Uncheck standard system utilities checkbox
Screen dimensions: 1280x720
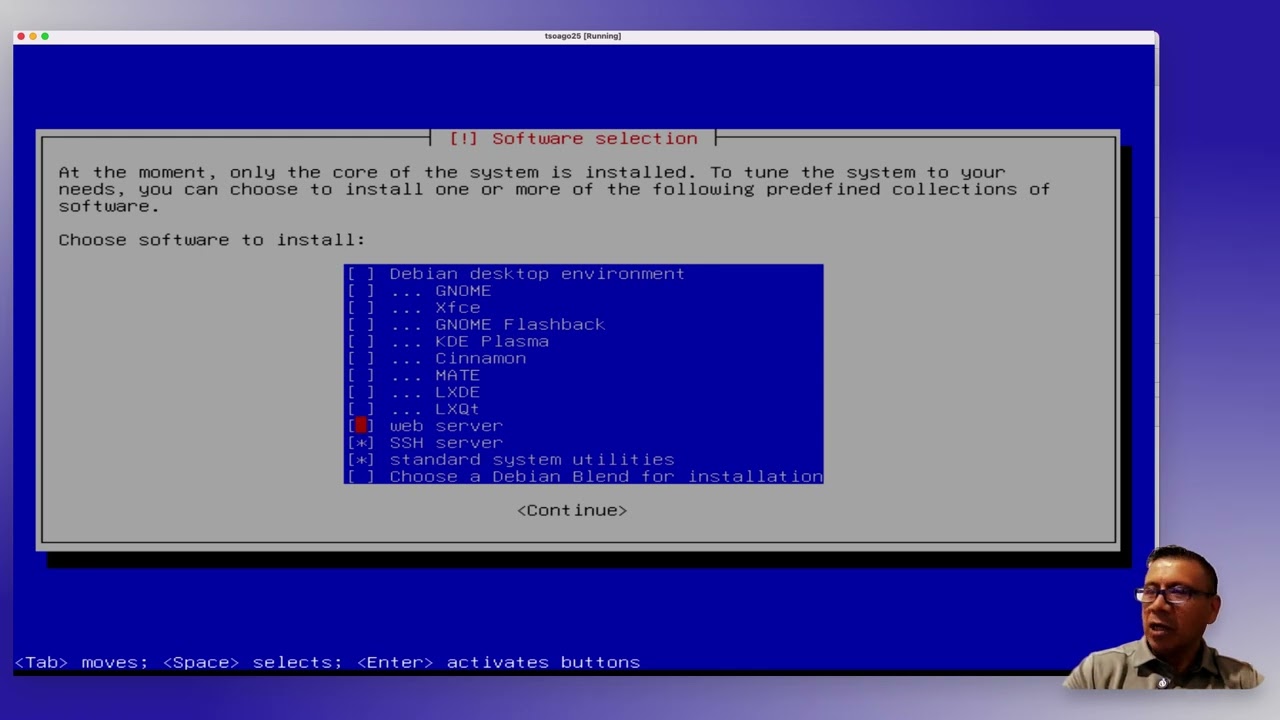[361, 460]
